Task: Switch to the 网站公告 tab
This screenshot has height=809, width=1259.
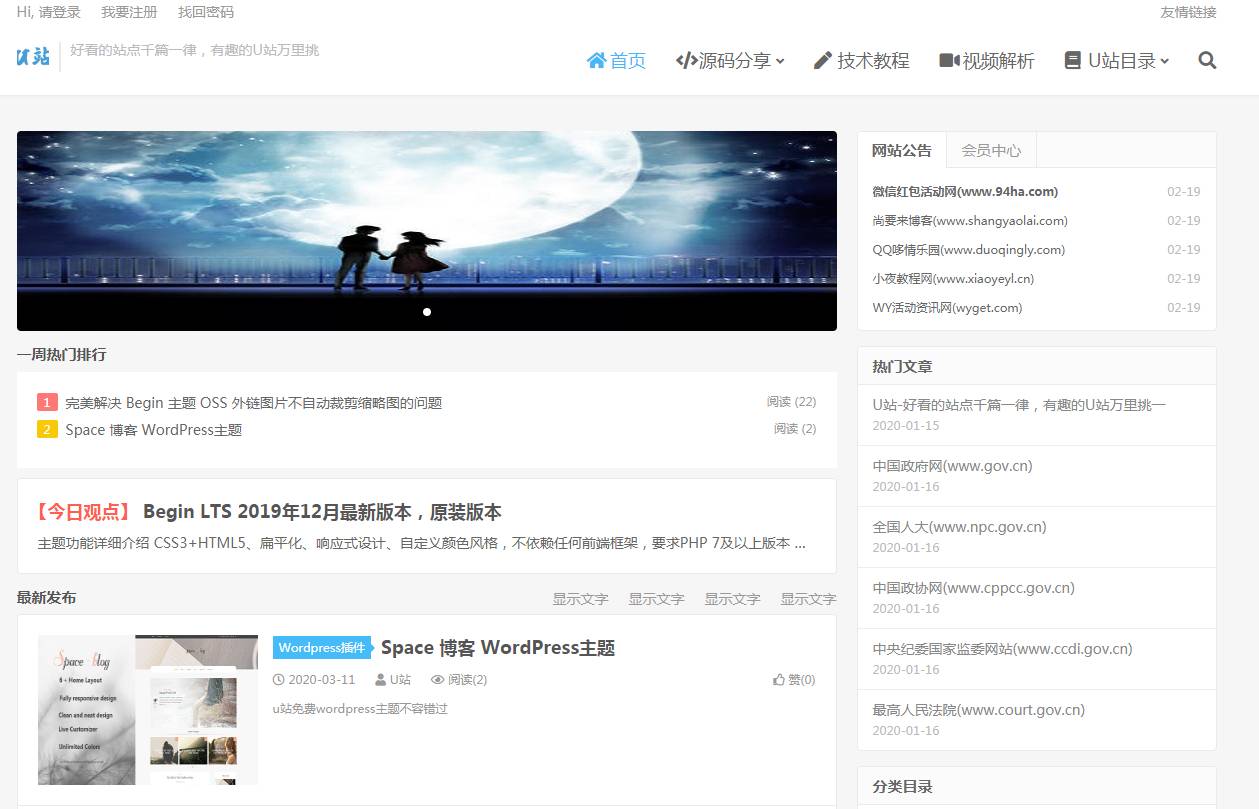Action: (901, 150)
